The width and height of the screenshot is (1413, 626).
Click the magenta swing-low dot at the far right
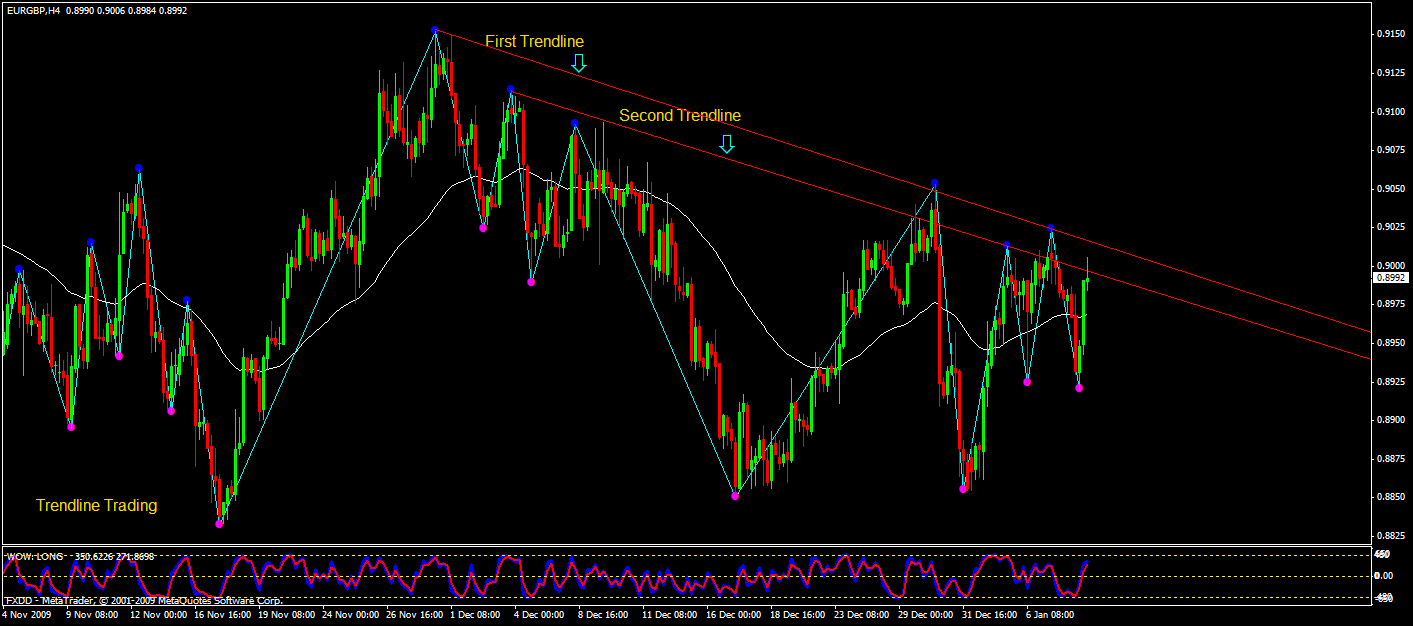pyautogui.click(x=1079, y=387)
